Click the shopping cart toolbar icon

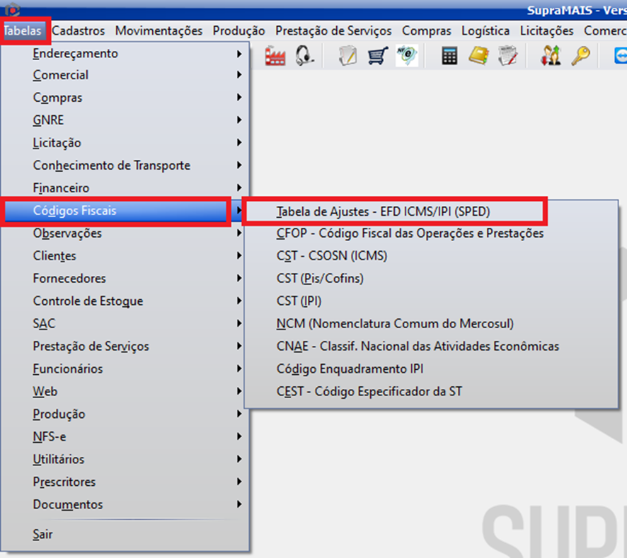click(x=377, y=56)
